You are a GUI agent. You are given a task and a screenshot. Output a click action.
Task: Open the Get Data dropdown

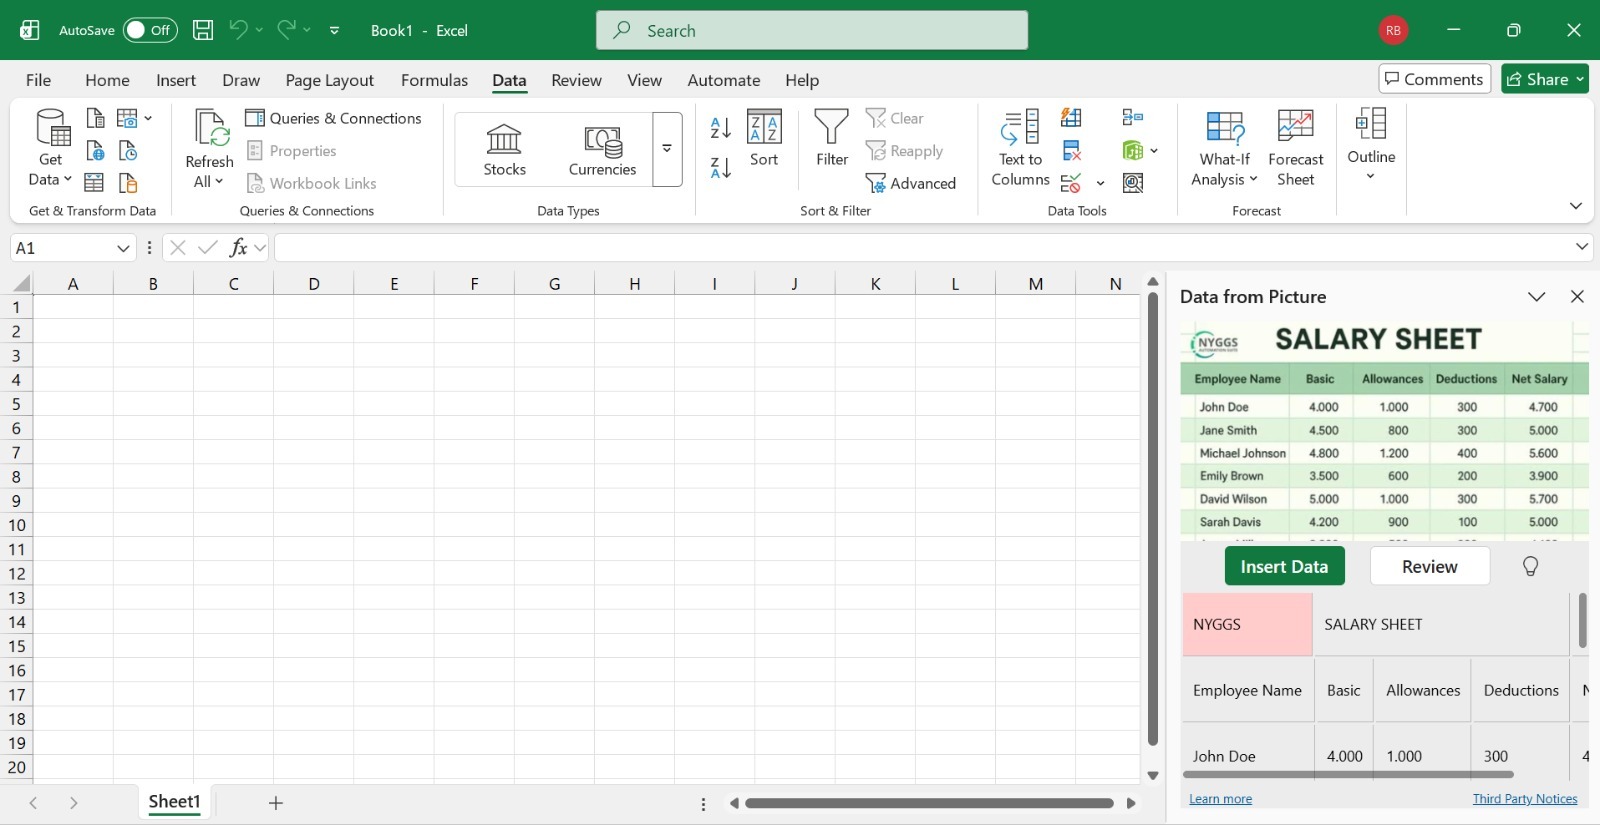(x=50, y=149)
